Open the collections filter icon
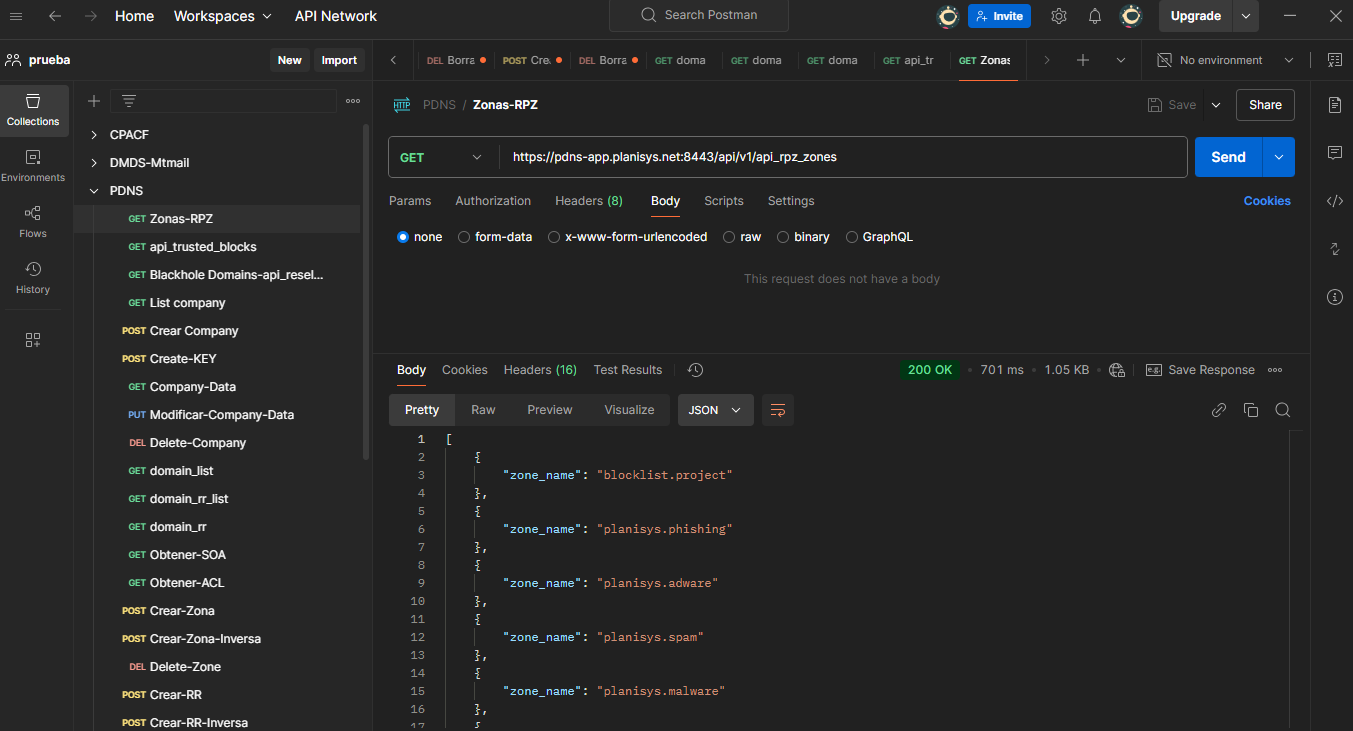This screenshot has width=1353, height=731. click(129, 101)
